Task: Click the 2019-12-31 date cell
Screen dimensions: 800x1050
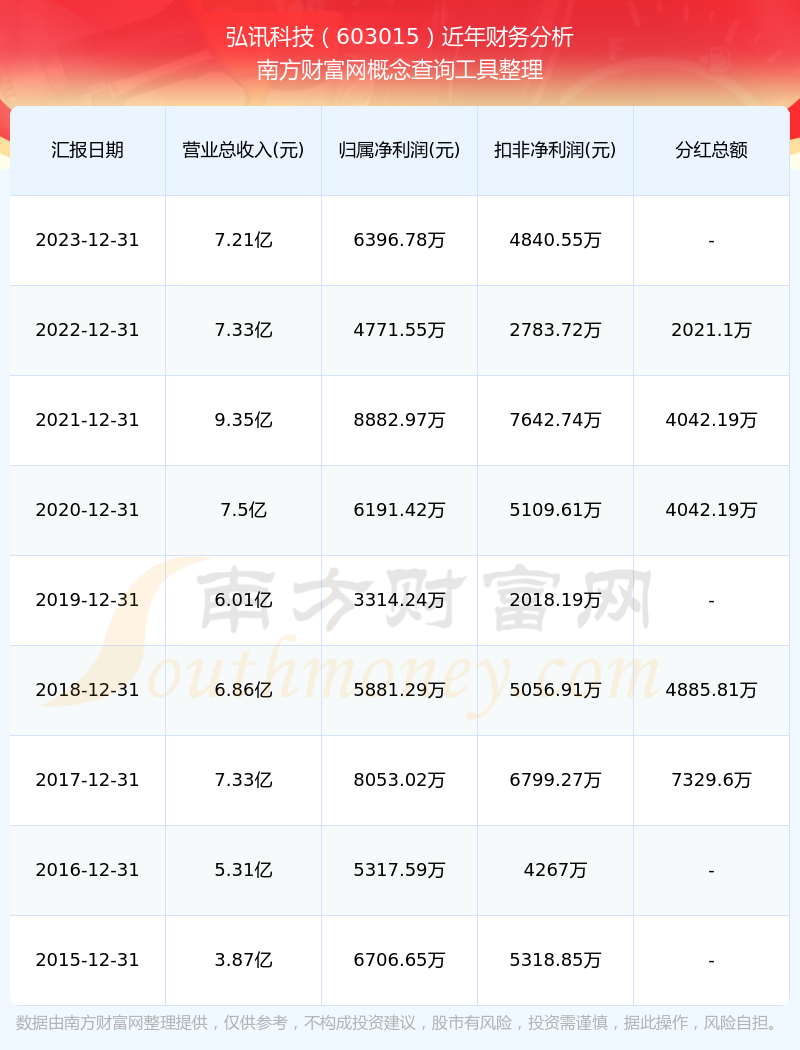Action: [x=87, y=600]
